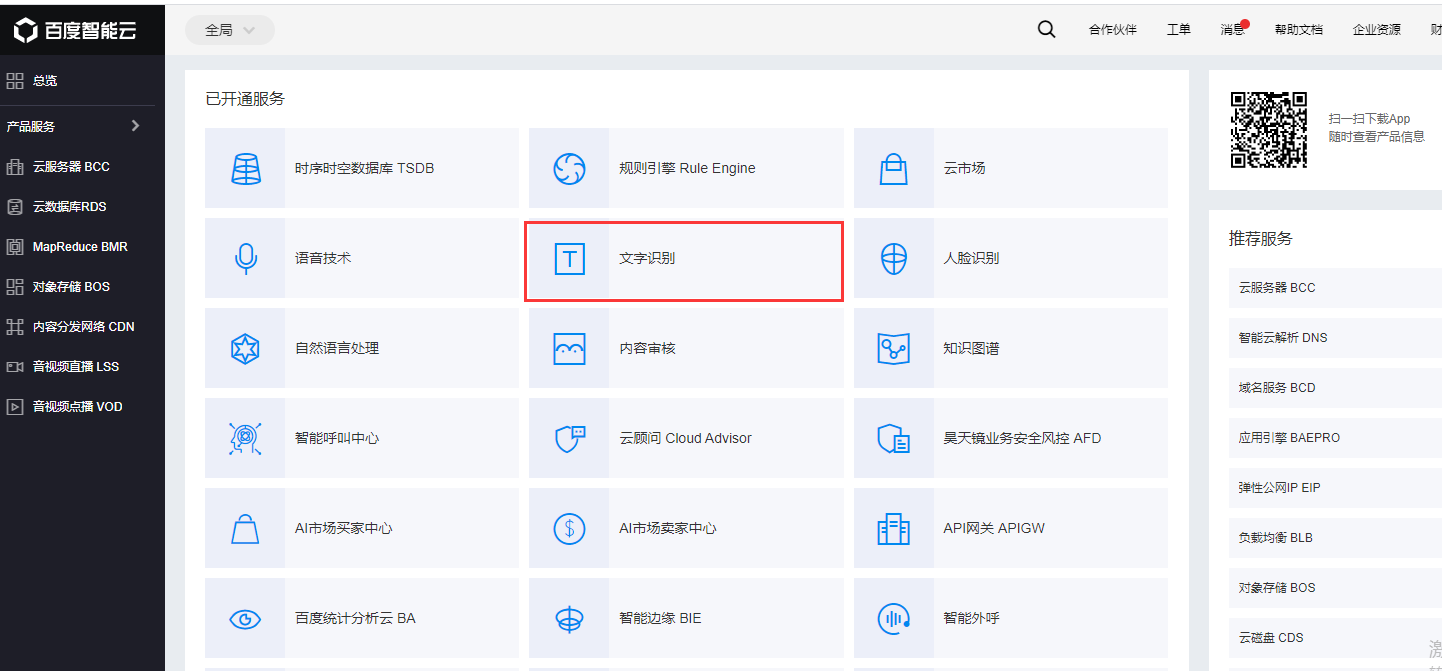Open recommended 负载均衡 BLB service

(1335, 537)
